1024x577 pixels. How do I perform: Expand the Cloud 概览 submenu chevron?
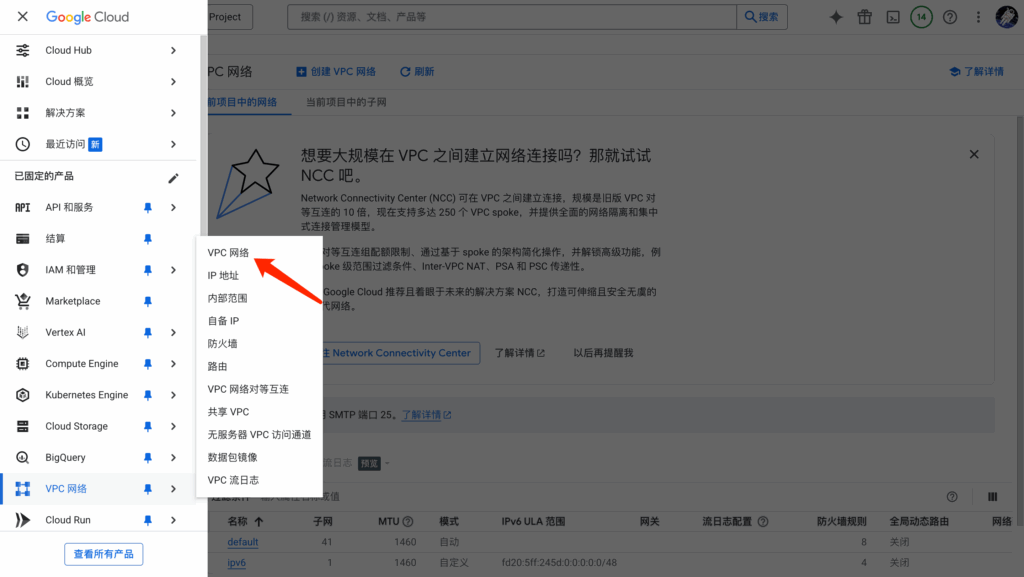coord(173,82)
